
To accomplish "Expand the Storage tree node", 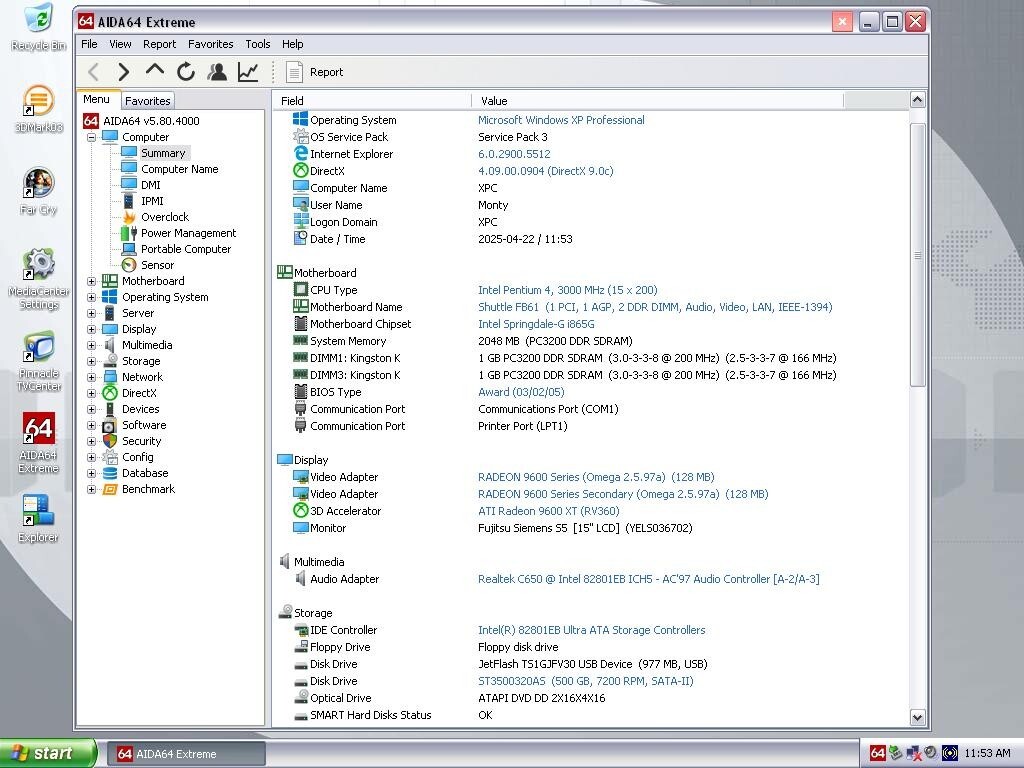I will coord(91,361).
